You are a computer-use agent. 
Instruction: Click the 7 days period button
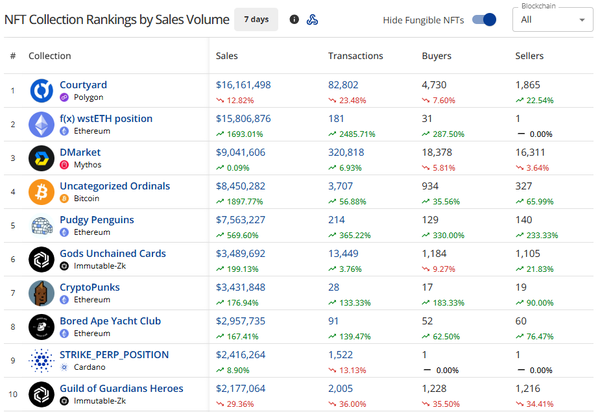[256, 19]
